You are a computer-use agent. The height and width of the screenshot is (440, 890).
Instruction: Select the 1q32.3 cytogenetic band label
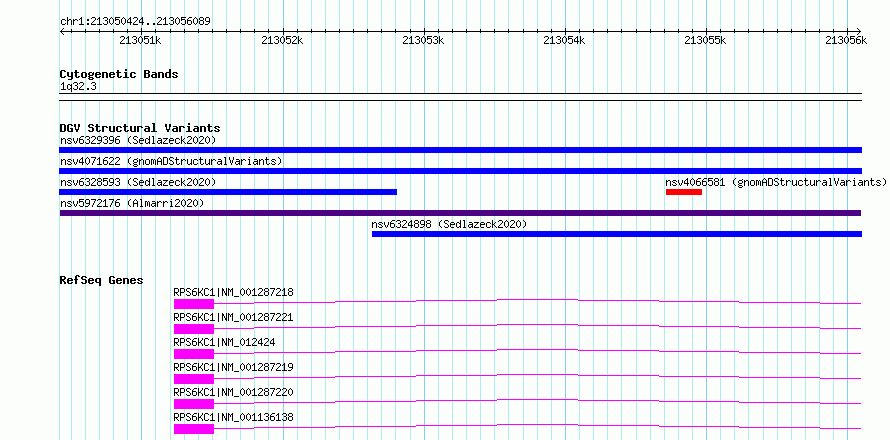pyautogui.click(x=78, y=86)
